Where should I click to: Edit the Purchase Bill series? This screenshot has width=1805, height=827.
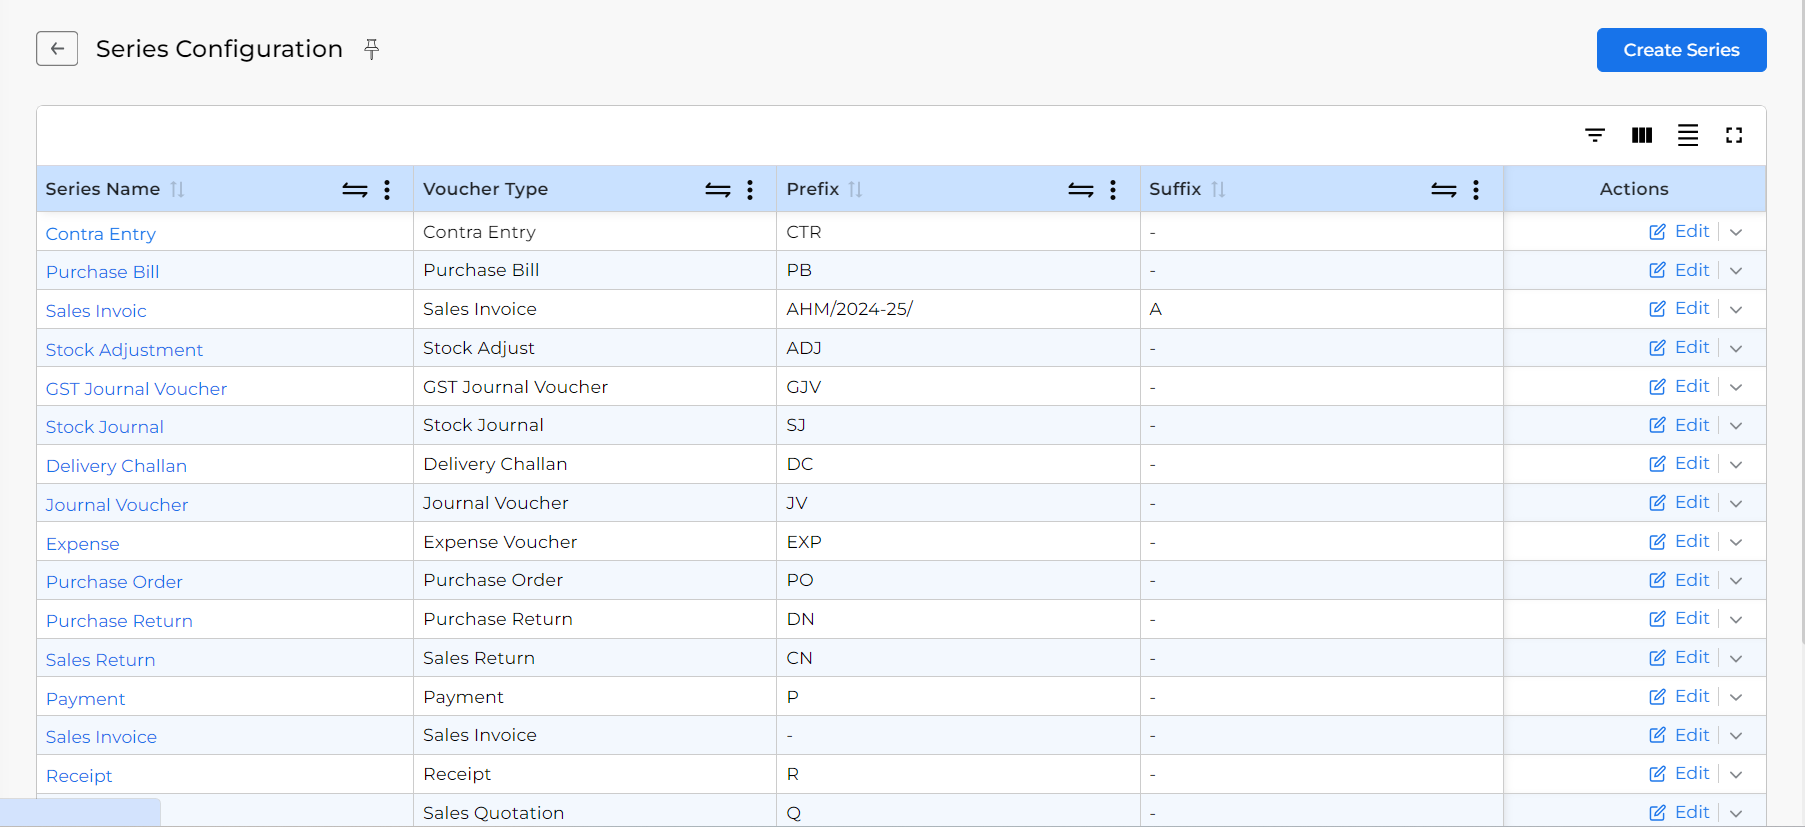(x=1679, y=270)
